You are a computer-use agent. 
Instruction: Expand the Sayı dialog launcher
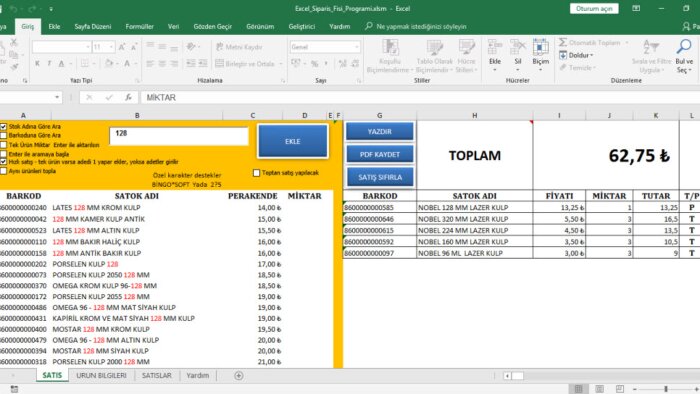(x=359, y=81)
